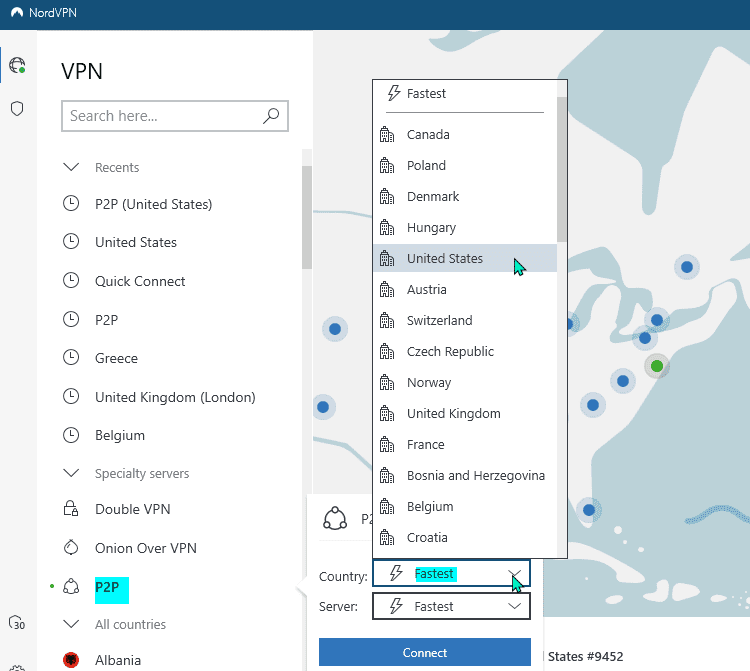Click the blue Connect button
This screenshot has height=671, width=750.
click(x=425, y=652)
